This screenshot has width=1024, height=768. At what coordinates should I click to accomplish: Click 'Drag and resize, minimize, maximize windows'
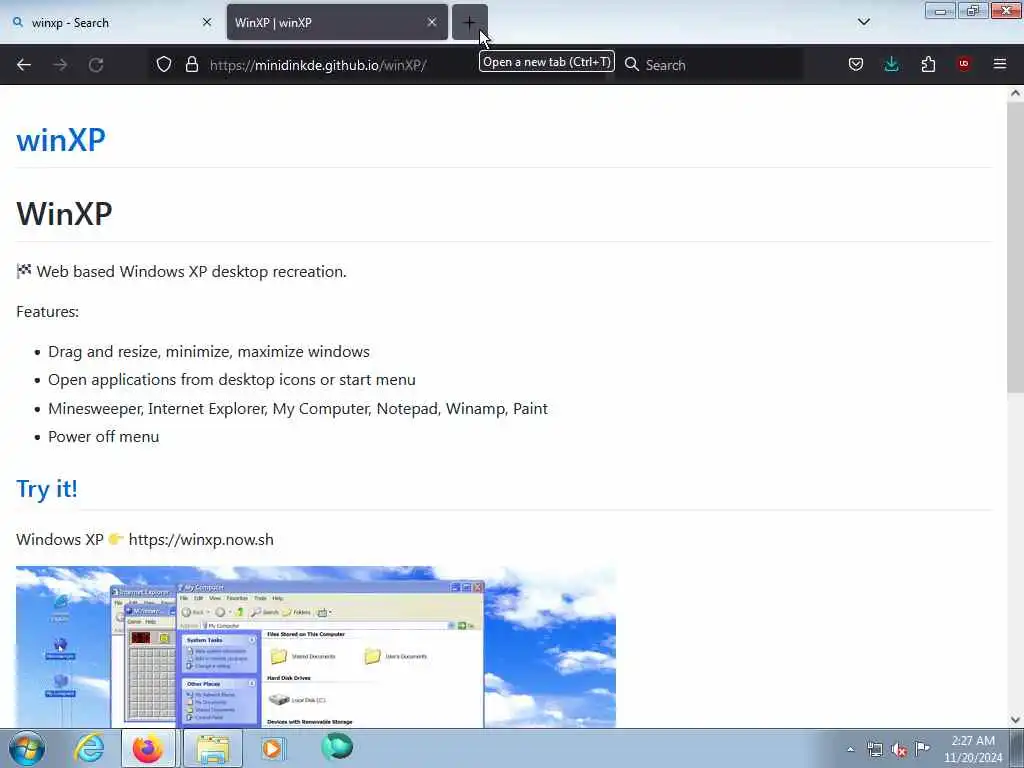coord(209,351)
